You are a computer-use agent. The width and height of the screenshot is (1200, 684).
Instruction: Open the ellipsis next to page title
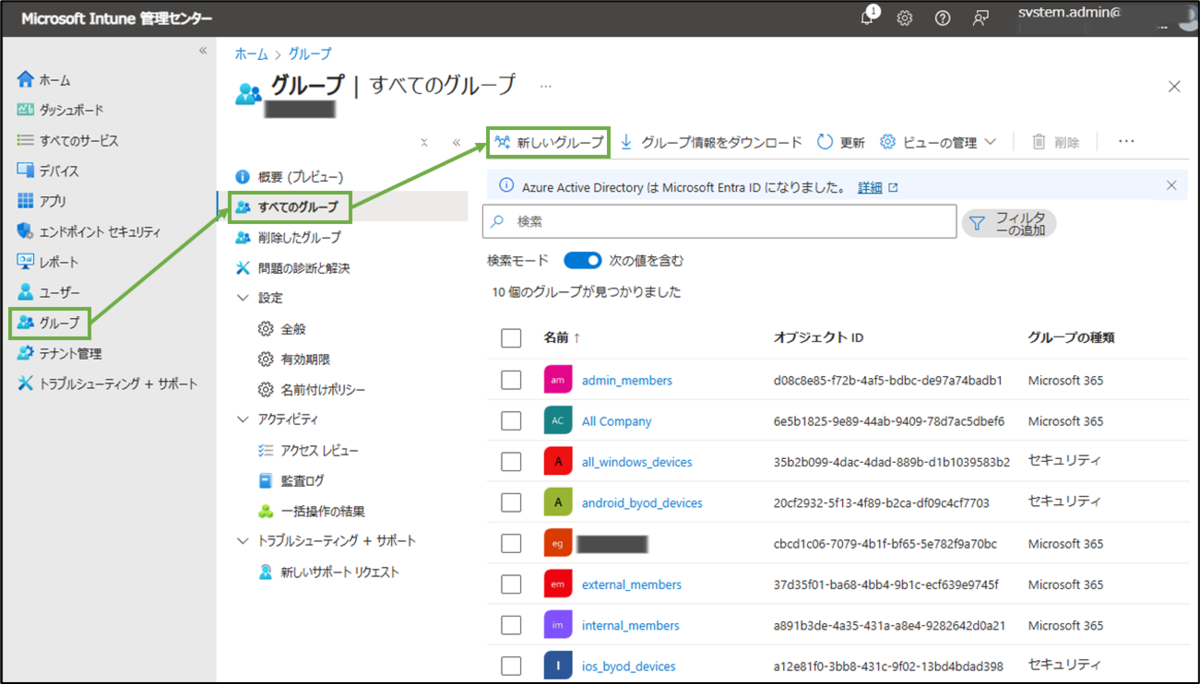click(546, 86)
